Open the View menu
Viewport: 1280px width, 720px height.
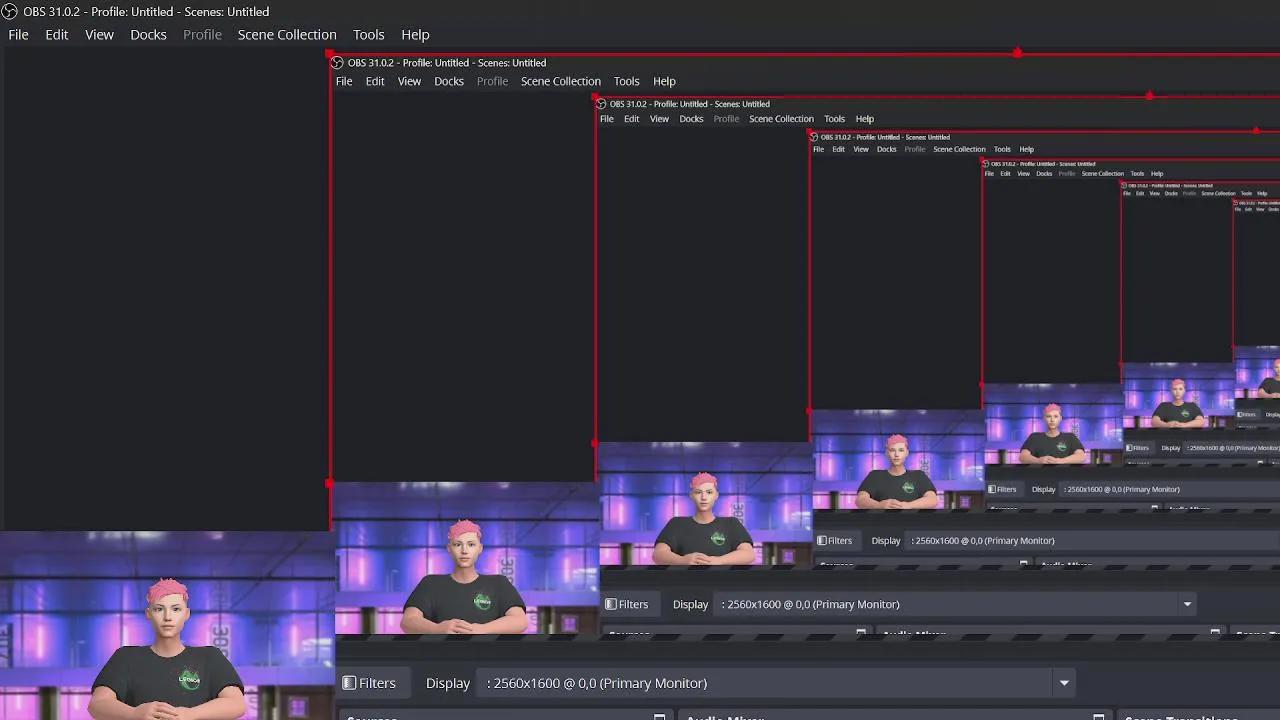point(99,34)
